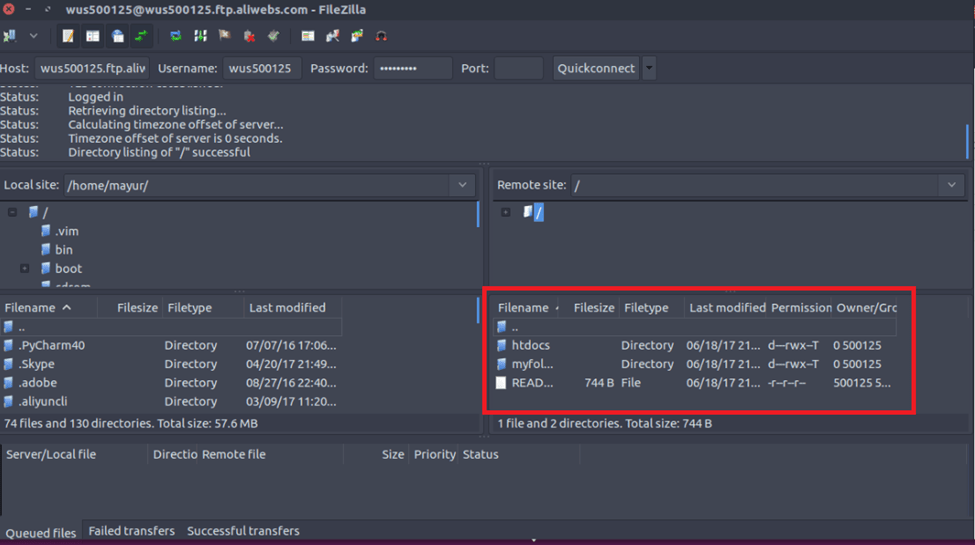
Task: Reconnect to the last server icon
Action: pyautogui.click(x=273, y=36)
